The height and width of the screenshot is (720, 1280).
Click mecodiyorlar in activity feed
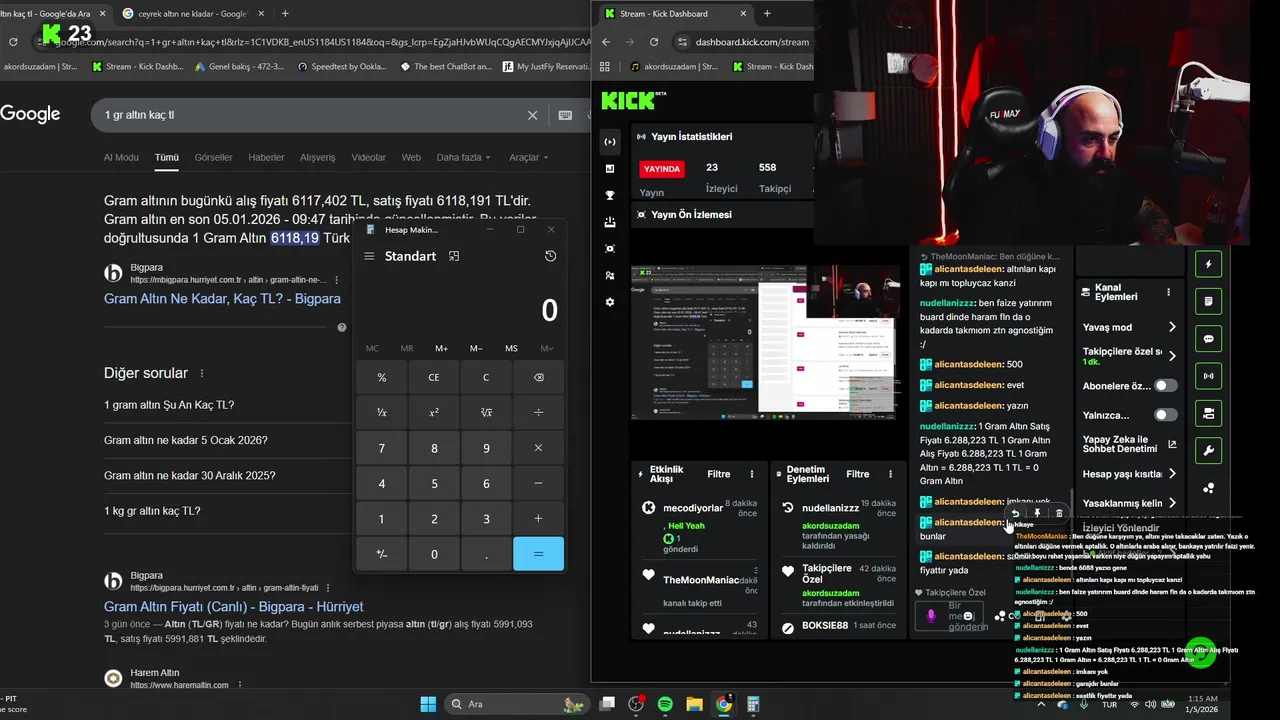point(692,508)
